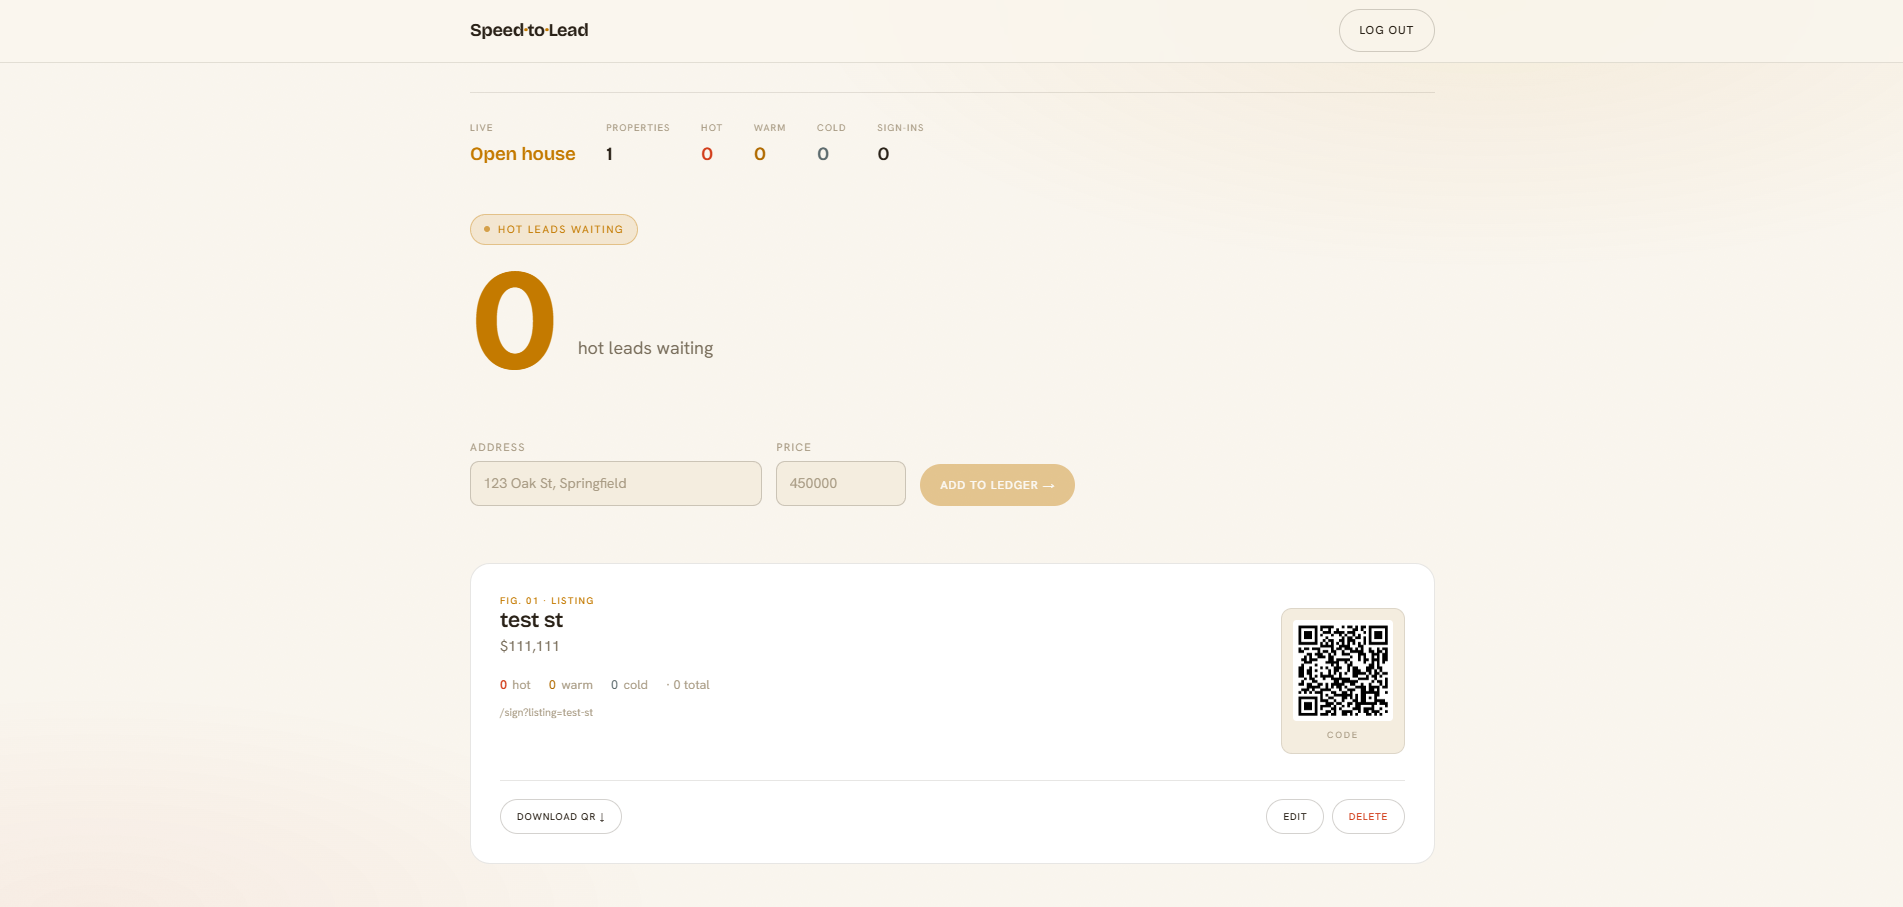The width and height of the screenshot is (1903, 907).
Task: Click the Sign-ins count value
Action: click(x=883, y=154)
